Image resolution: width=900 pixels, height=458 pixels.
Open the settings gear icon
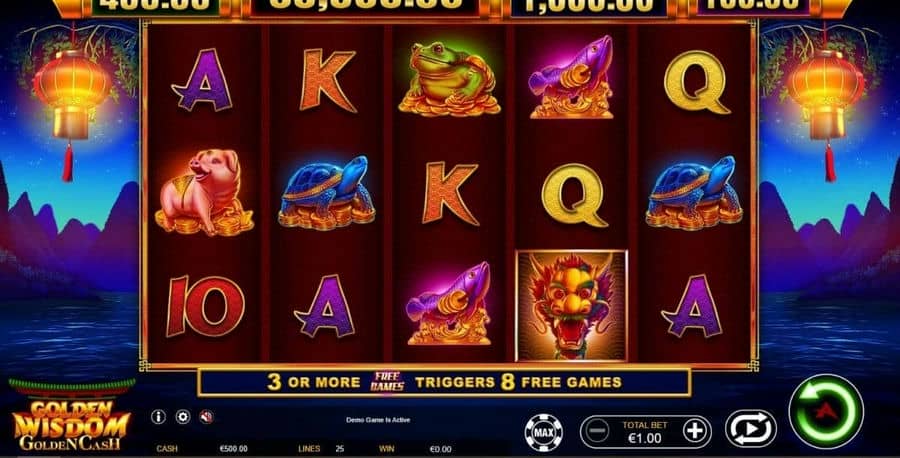coord(183,417)
